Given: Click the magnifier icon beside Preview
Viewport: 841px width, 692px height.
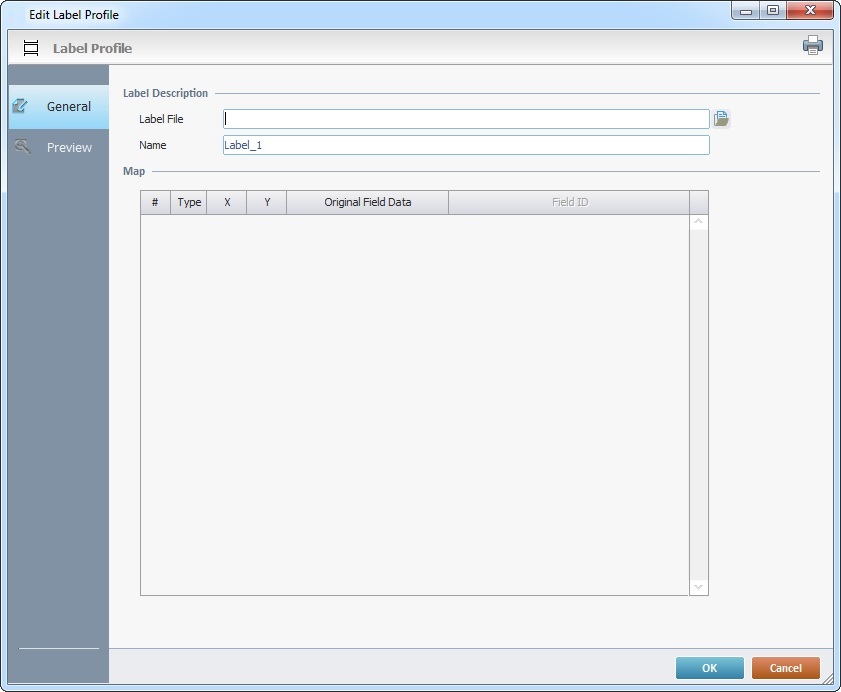Looking at the screenshot, I should (x=22, y=147).
